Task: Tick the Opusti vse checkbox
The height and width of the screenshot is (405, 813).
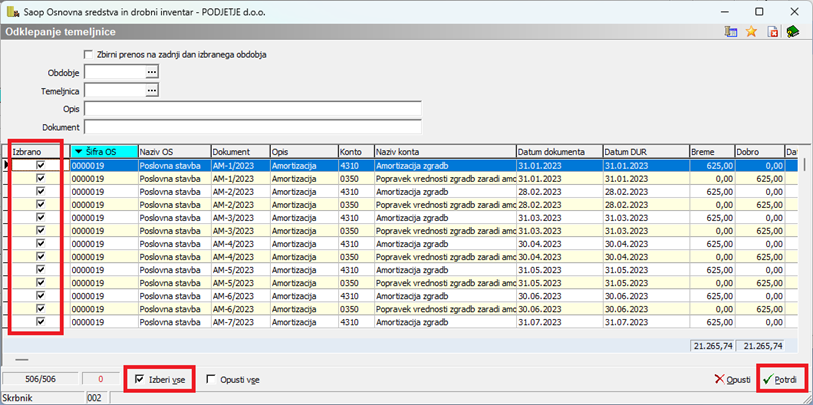Action: (x=211, y=379)
